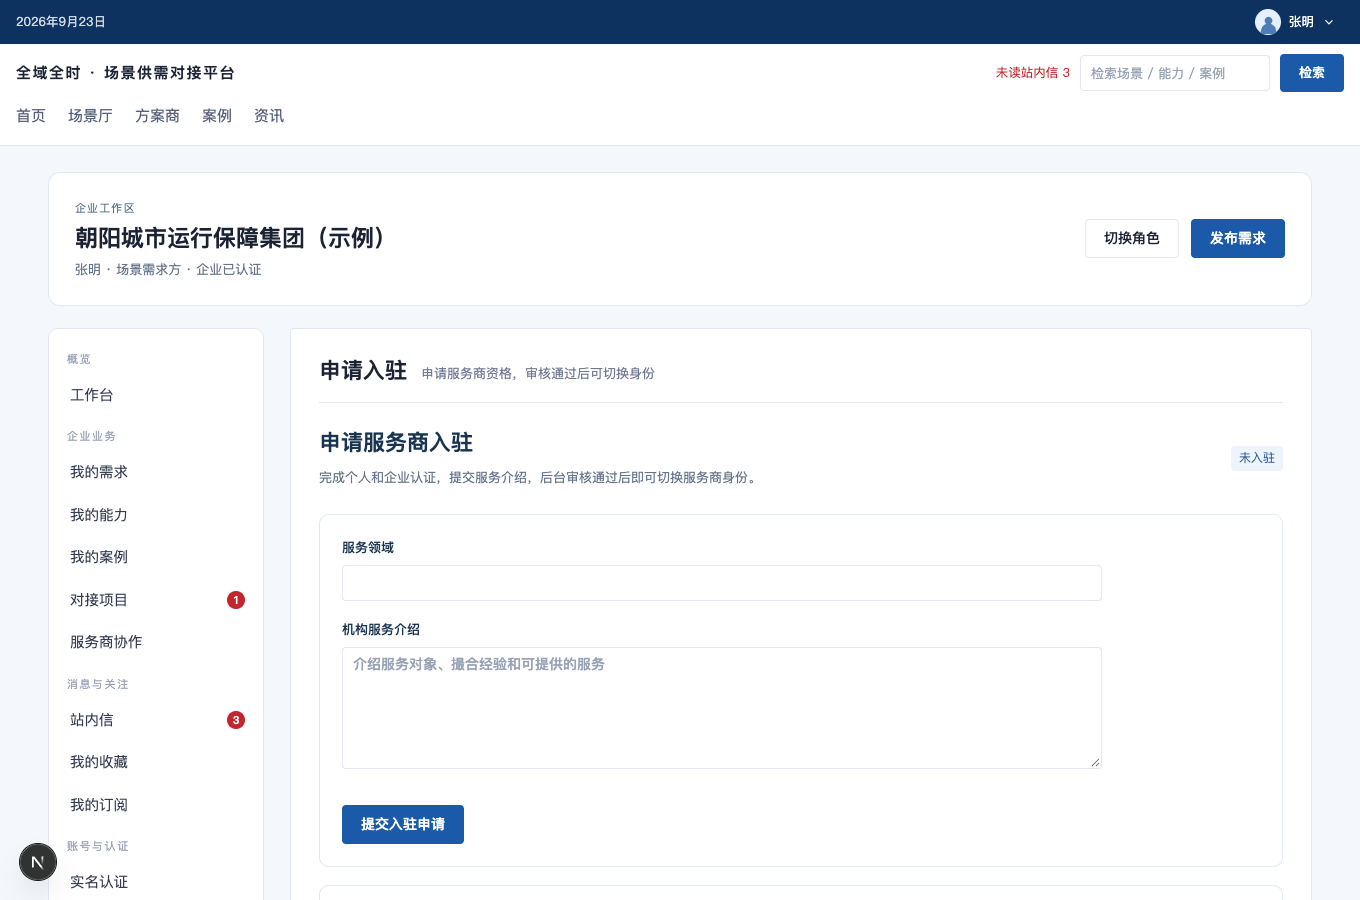Click into the 机构服务介绍 text area
This screenshot has width=1360, height=900.
(722, 708)
